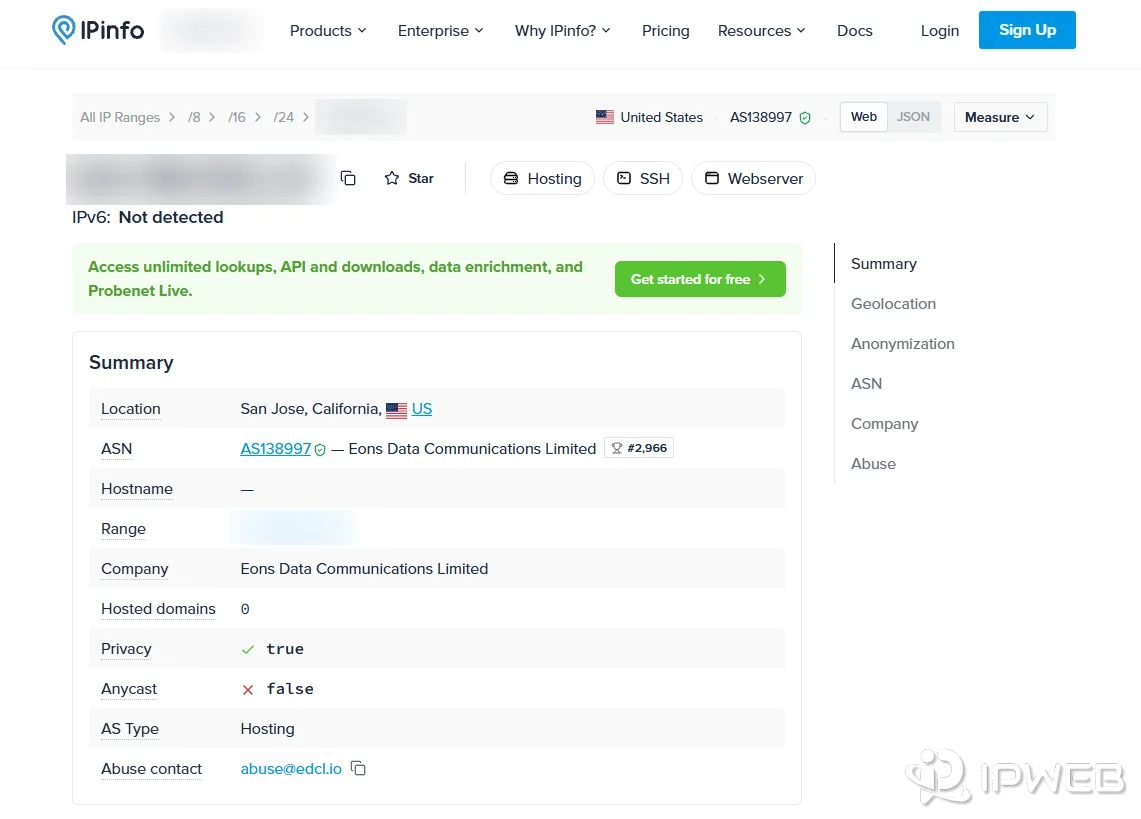Open the Docs page
This screenshot has height=819, width=1141.
[854, 31]
